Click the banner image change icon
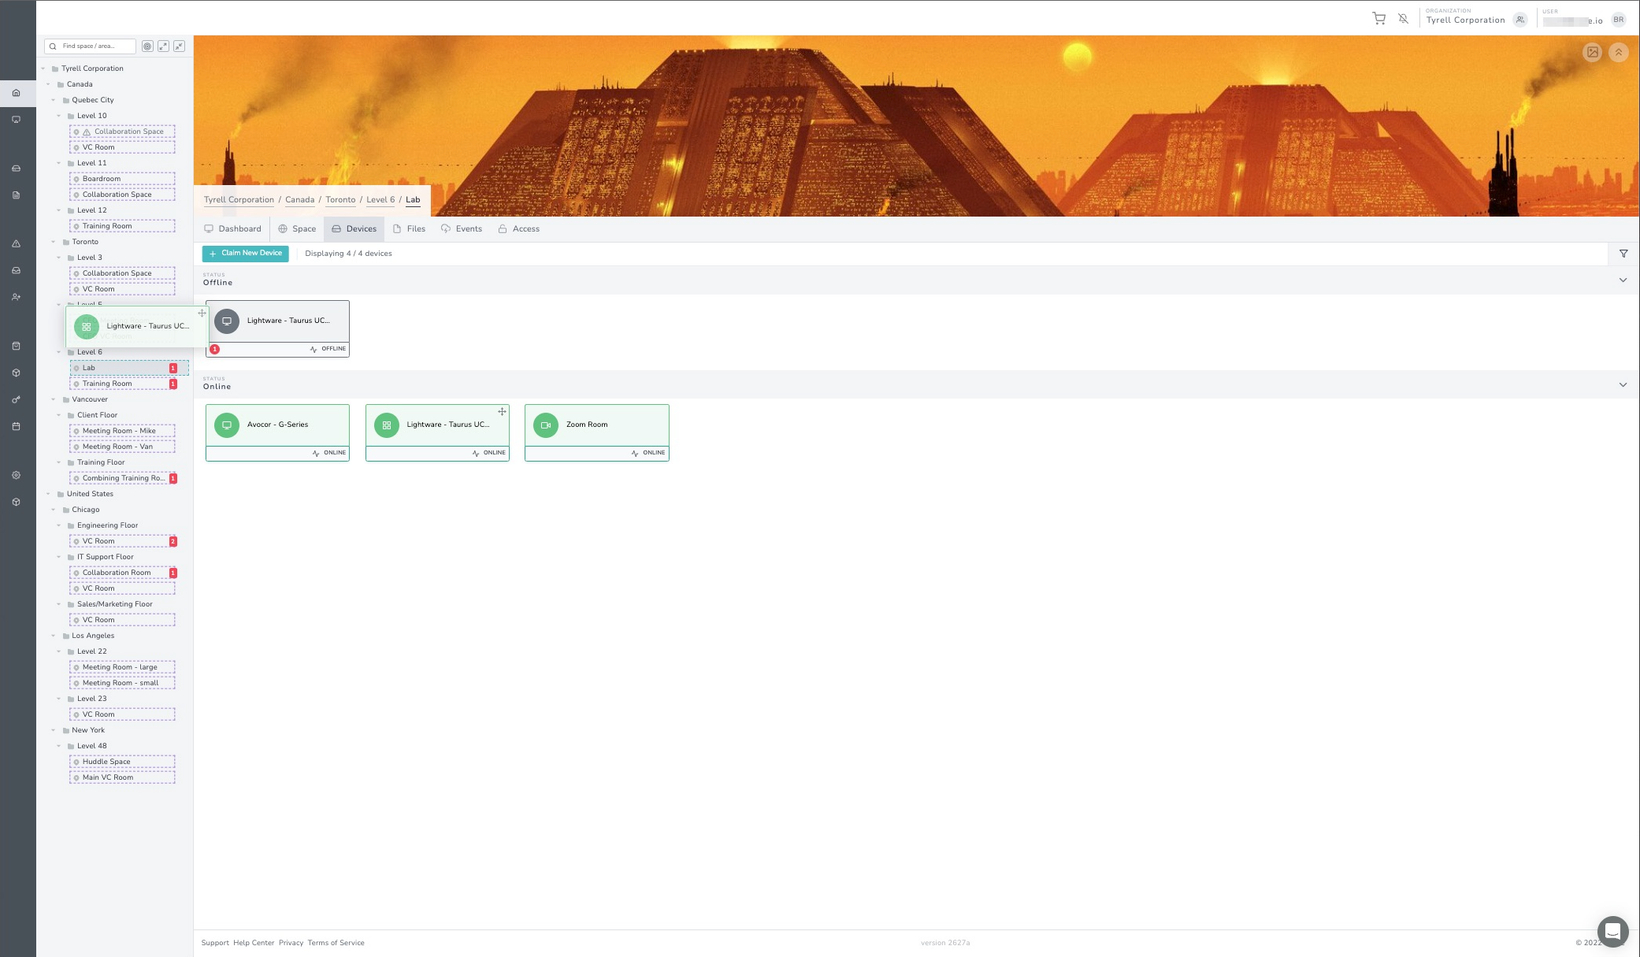1640x957 pixels. coord(1592,52)
